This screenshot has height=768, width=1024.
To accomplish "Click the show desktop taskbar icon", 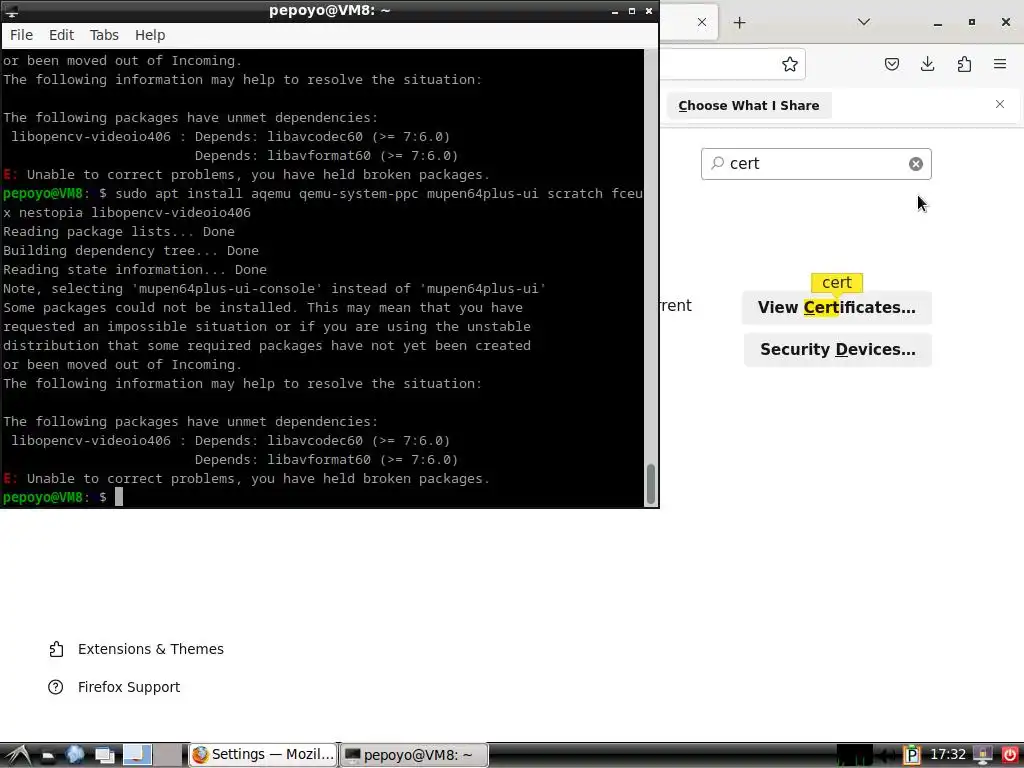I will (104, 755).
